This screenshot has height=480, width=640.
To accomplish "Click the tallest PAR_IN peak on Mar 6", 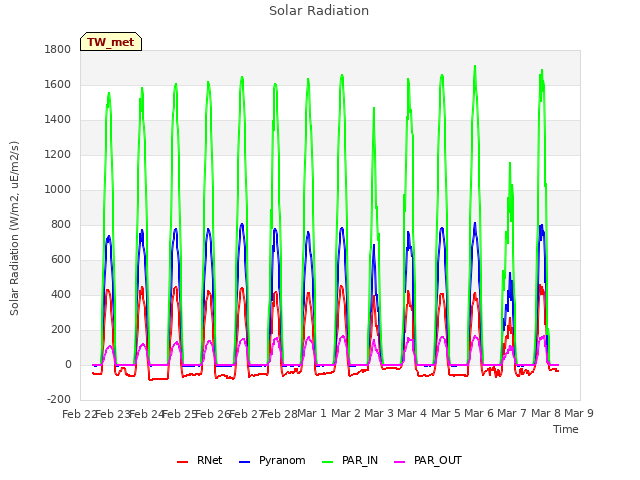I will coord(475,66).
